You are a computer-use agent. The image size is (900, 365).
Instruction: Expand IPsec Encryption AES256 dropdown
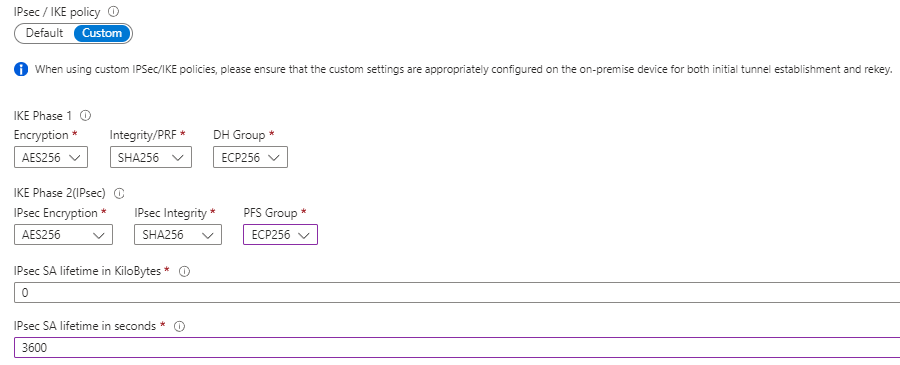(x=63, y=235)
